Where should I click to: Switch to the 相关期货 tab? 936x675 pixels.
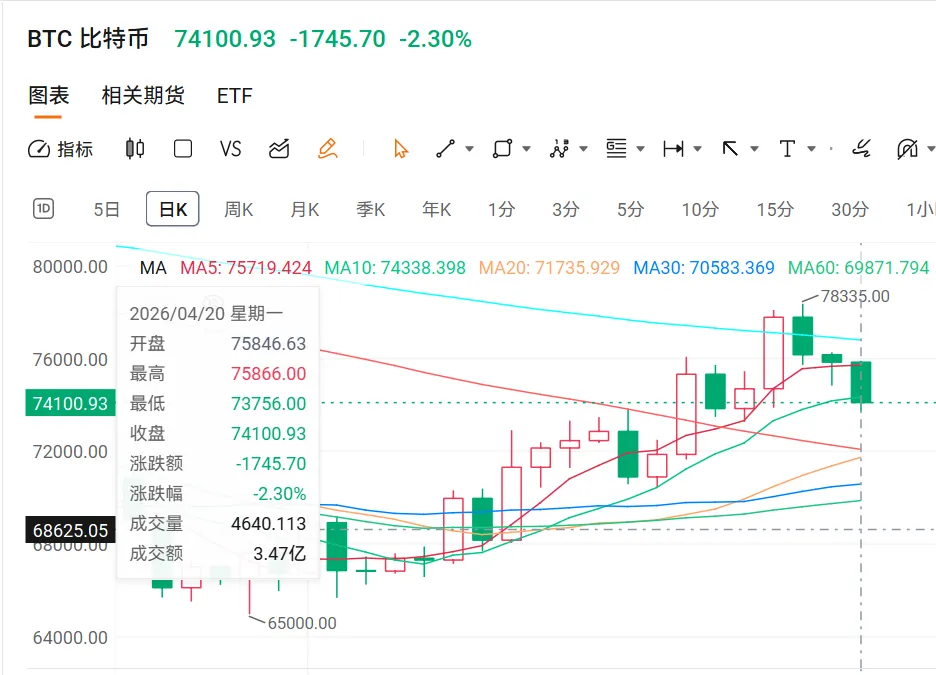143,95
